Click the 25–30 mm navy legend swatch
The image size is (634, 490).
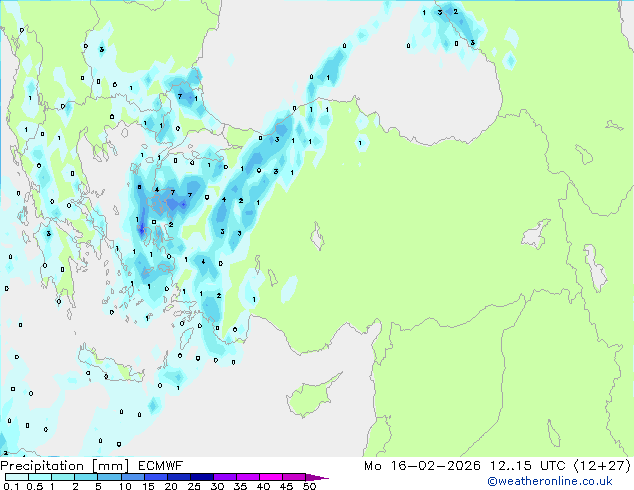point(201,477)
